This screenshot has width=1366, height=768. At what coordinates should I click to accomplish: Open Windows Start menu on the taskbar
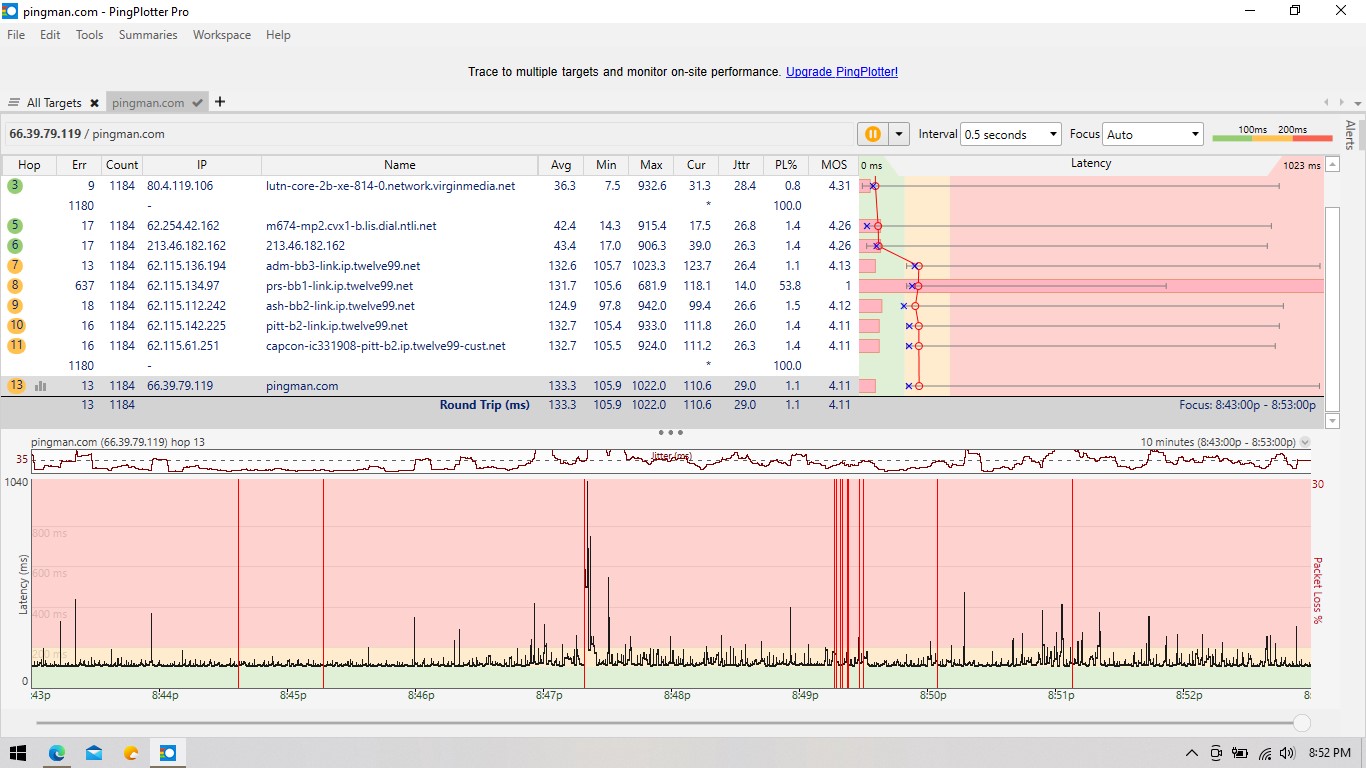coord(18,753)
